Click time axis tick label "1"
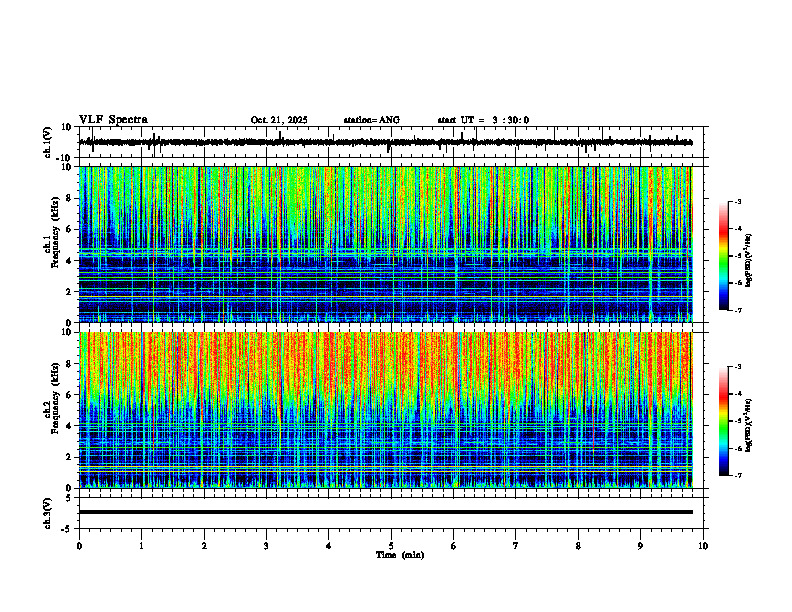The image size is (792, 612). pos(141,546)
